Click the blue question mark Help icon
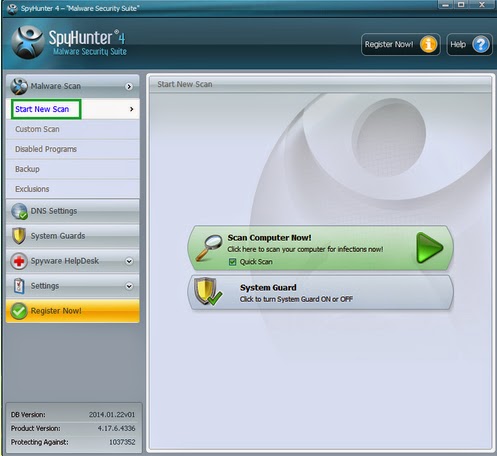497x456 pixels. pyautogui.click(x=481, y=44)
